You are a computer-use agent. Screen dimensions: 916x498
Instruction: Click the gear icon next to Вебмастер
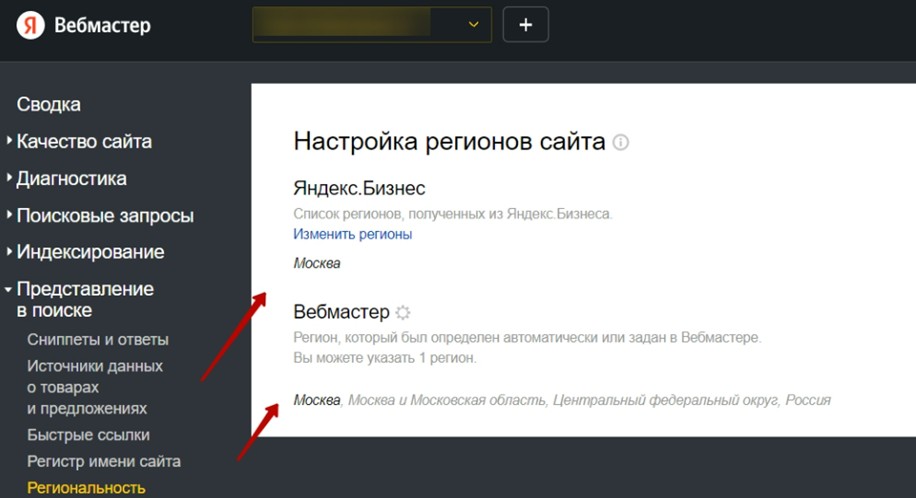click(x=403, y=312)
